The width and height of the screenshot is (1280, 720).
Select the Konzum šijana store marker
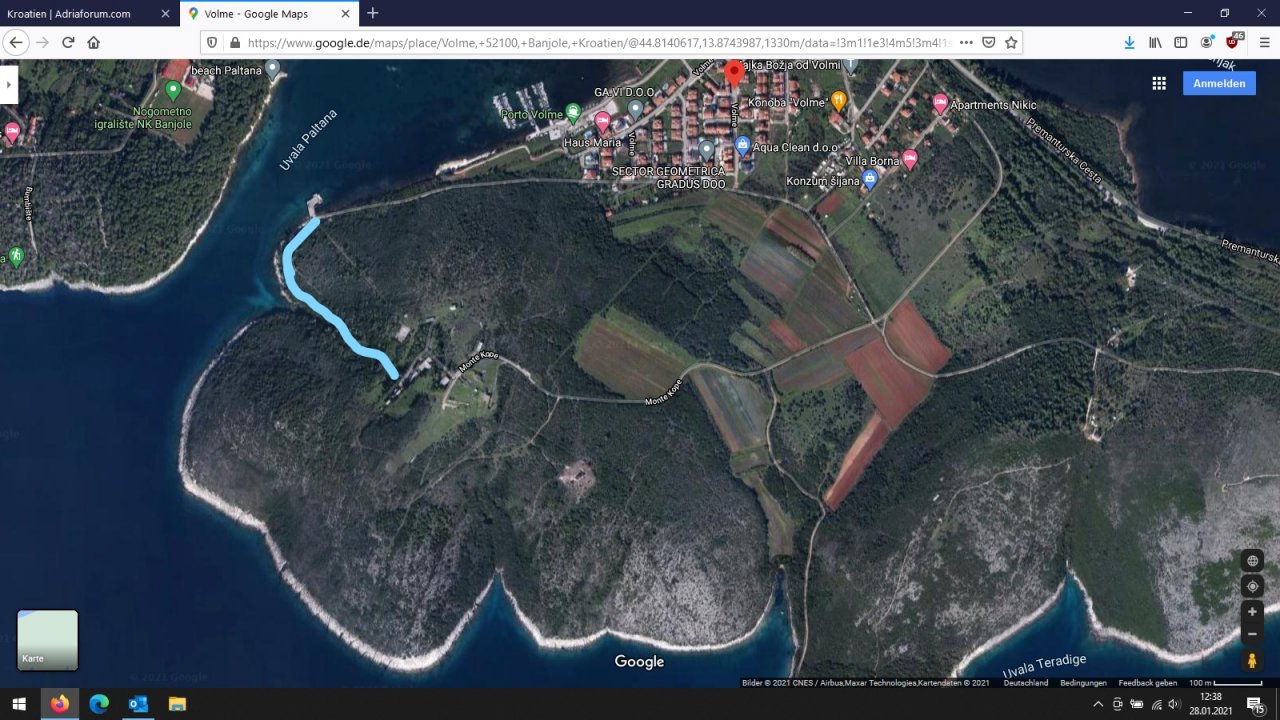tap(870, 179)
